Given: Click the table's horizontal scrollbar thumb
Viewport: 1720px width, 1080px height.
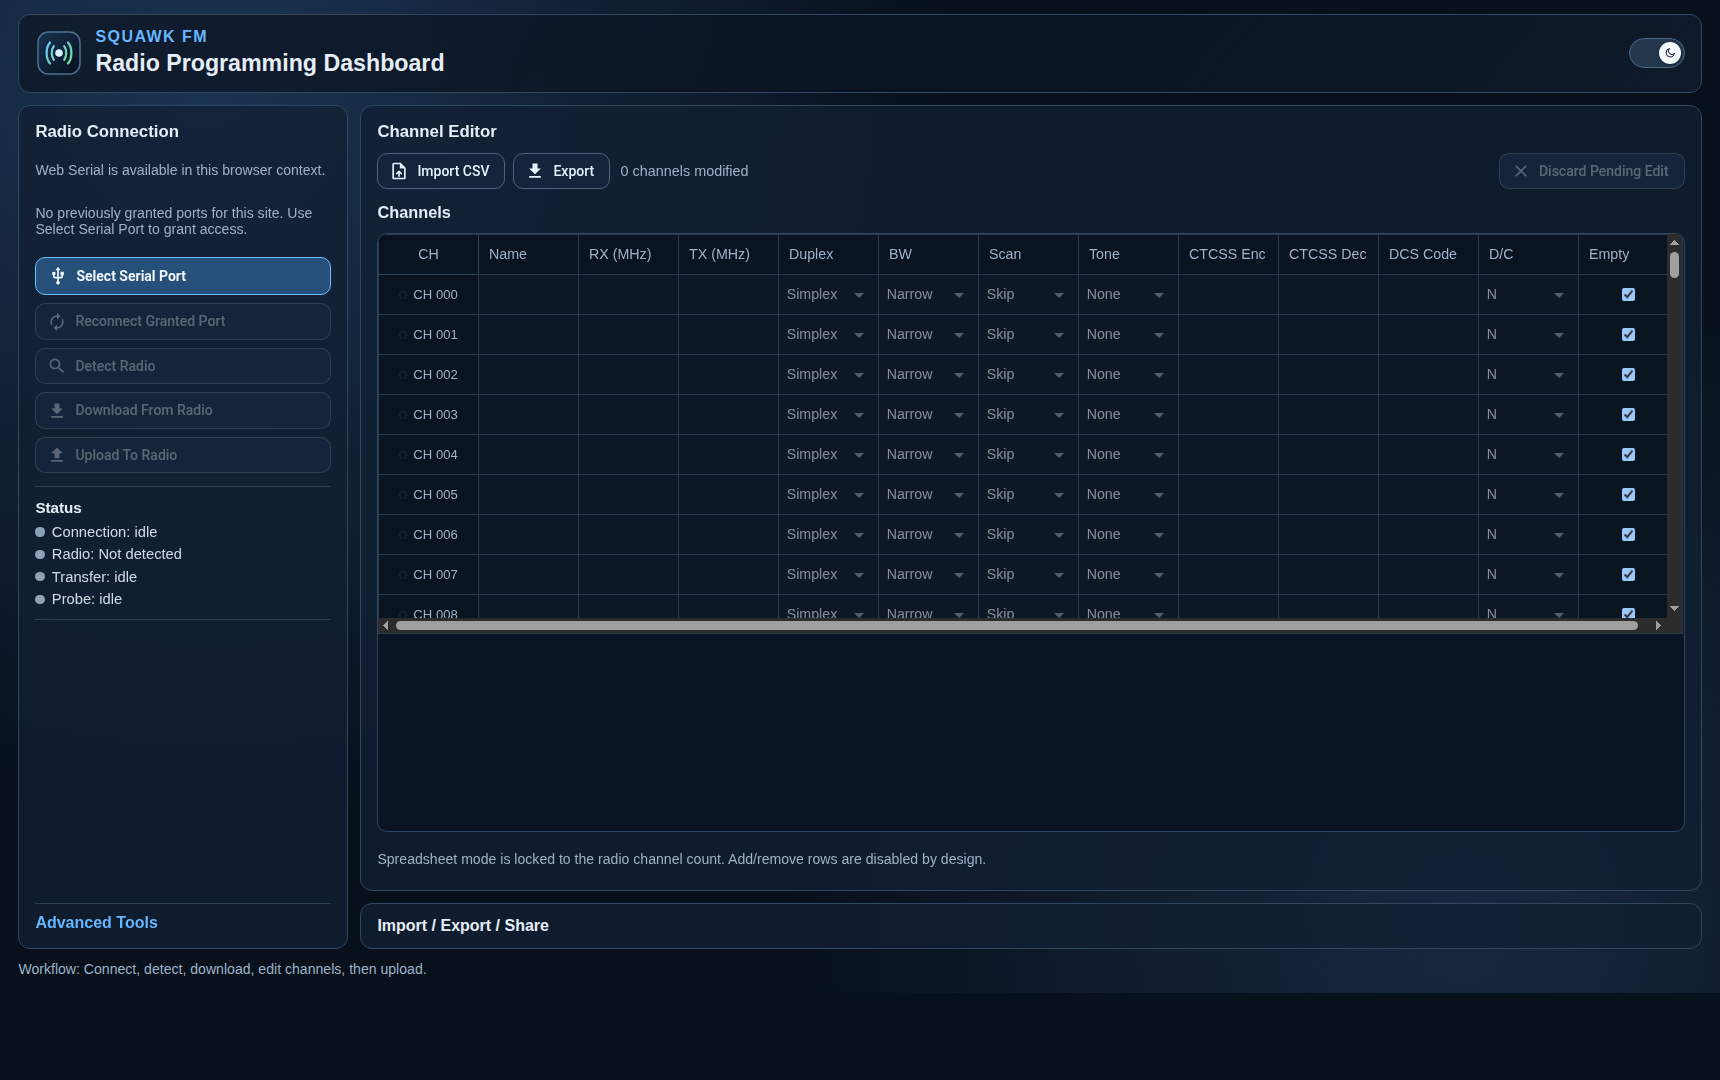Looking at the screenshot, I should coord(1017,626).
